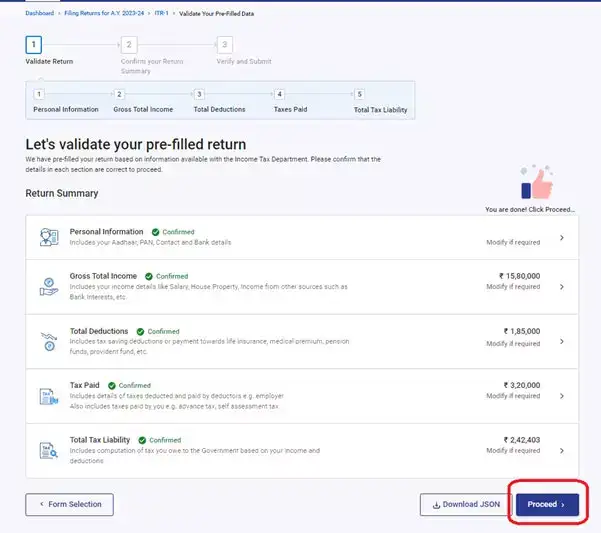Click green Confirmed check beside Tax Paid
This screenshot has height=533, width=601.
(x=112, y=385)
